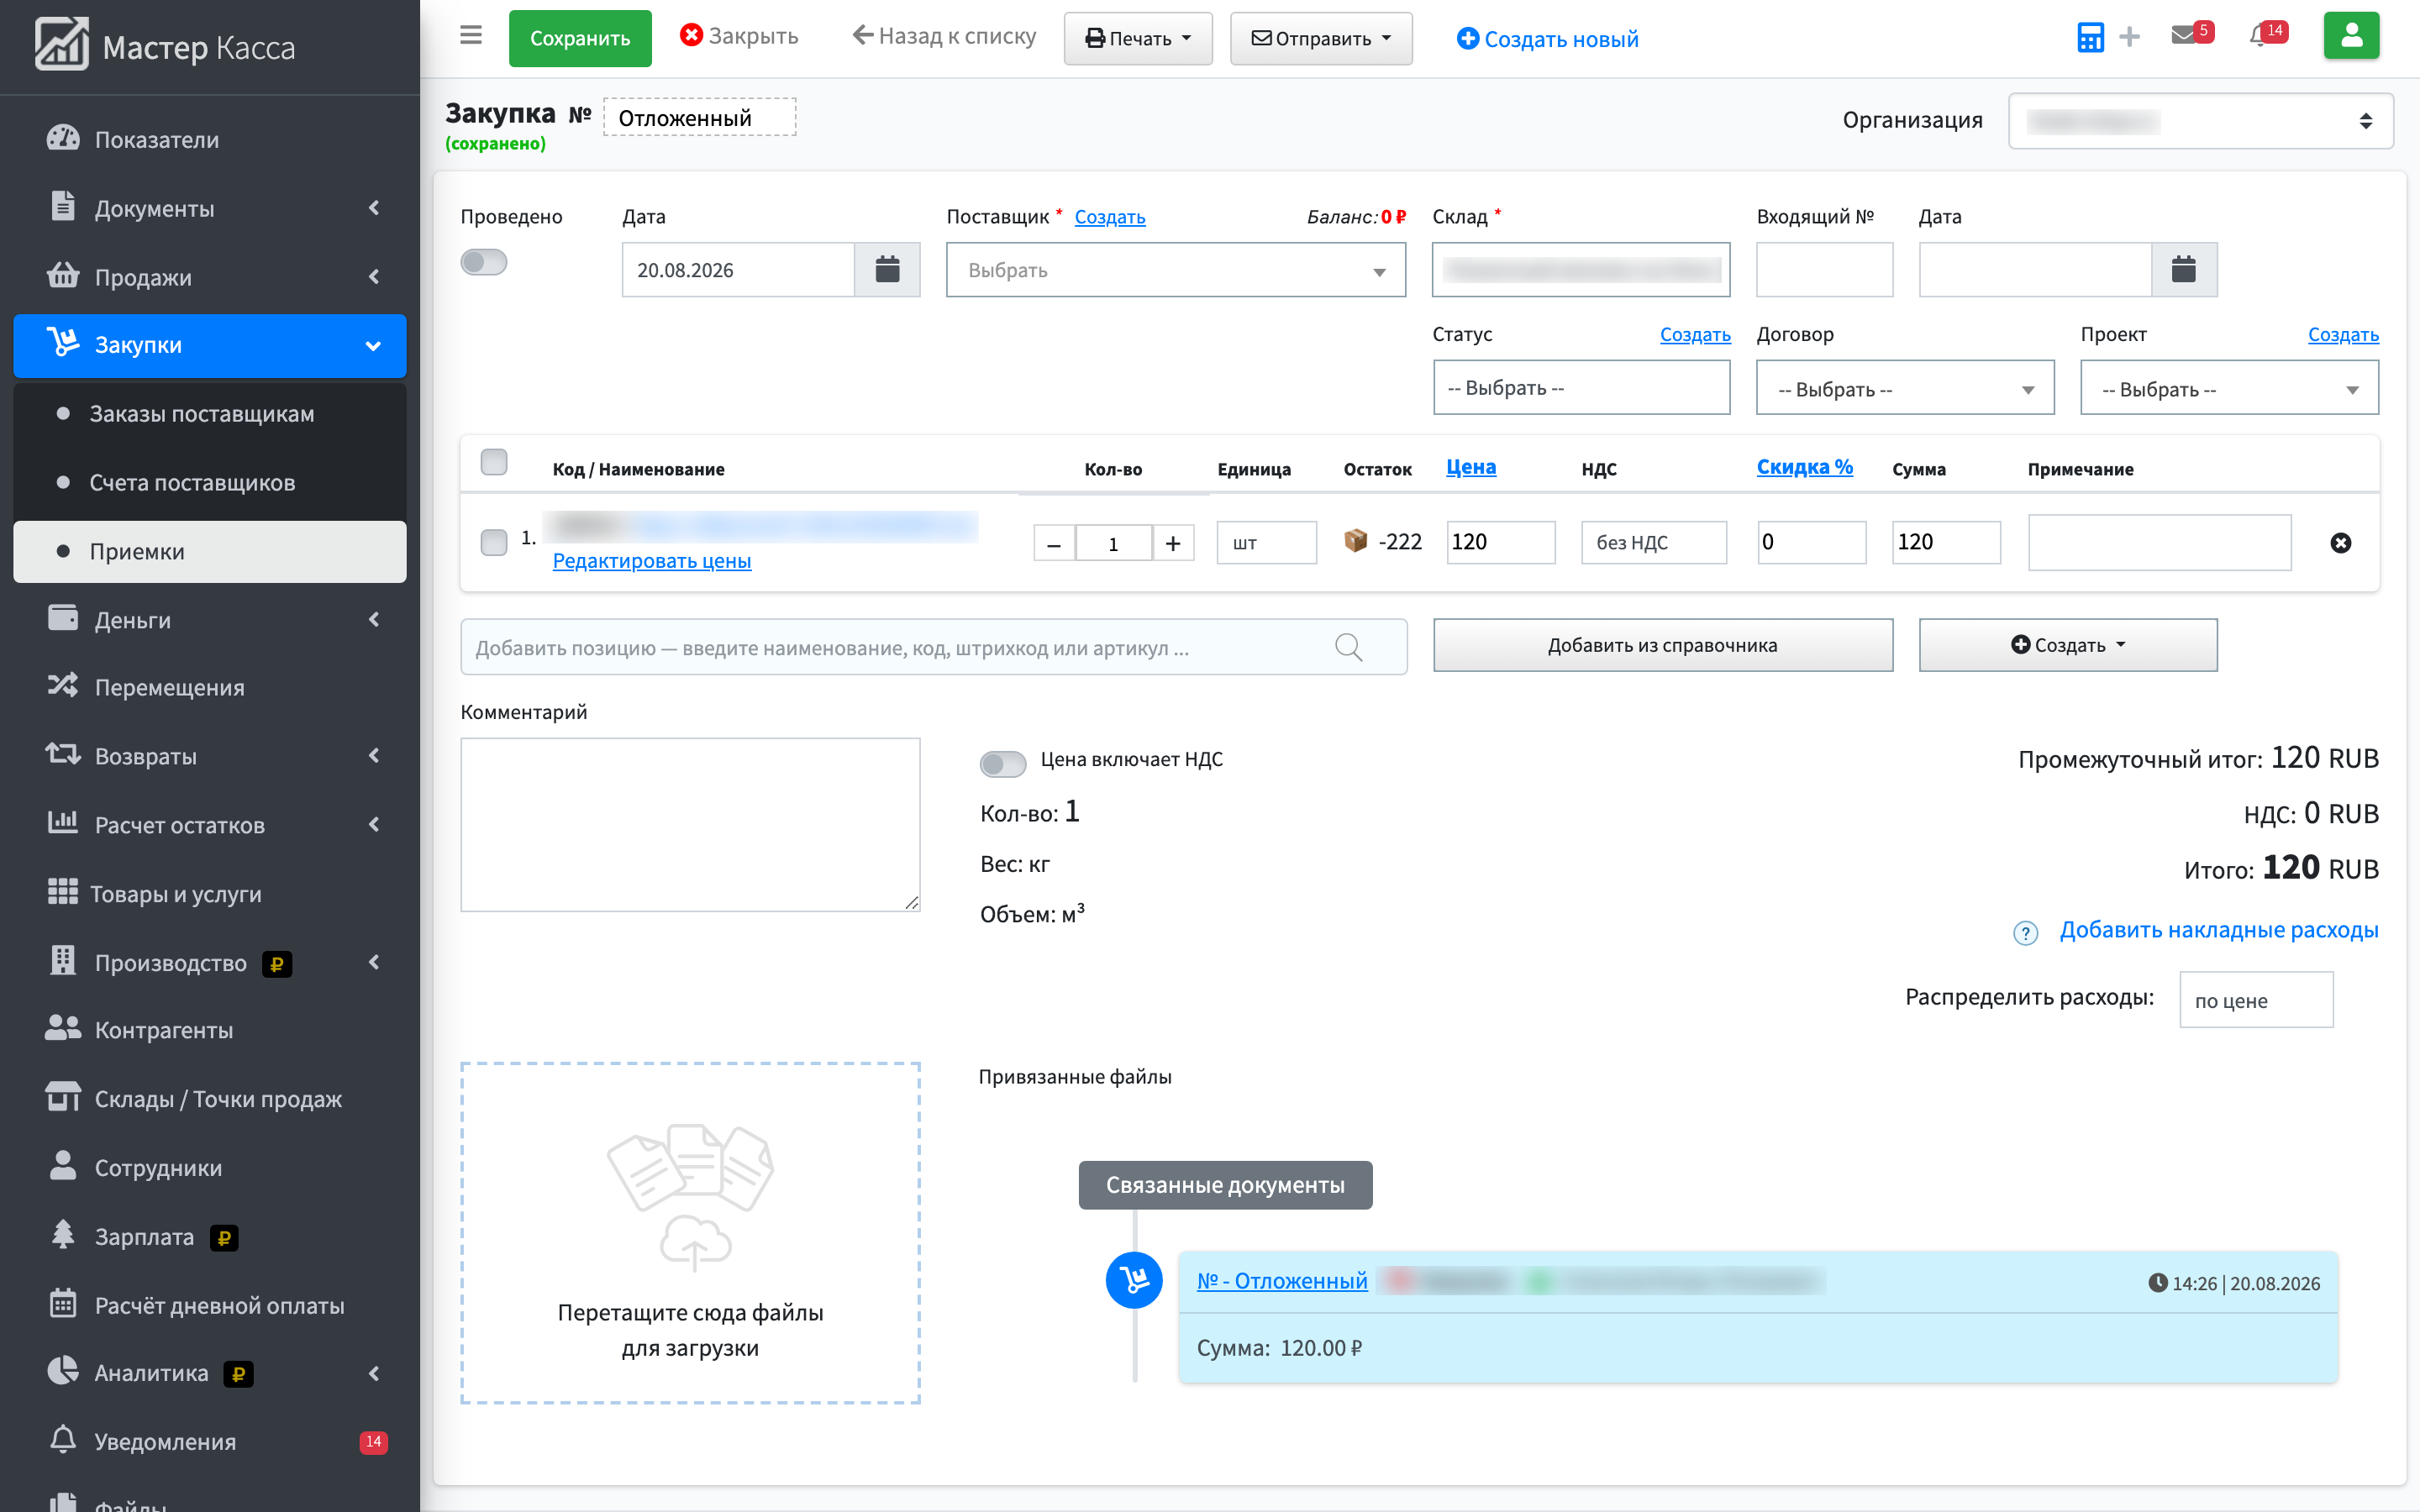This screenshot has height=1512, width=2420.
Task: Open the Печать dropdown button
Action: pyautogui.click(x=1138, y=38)
